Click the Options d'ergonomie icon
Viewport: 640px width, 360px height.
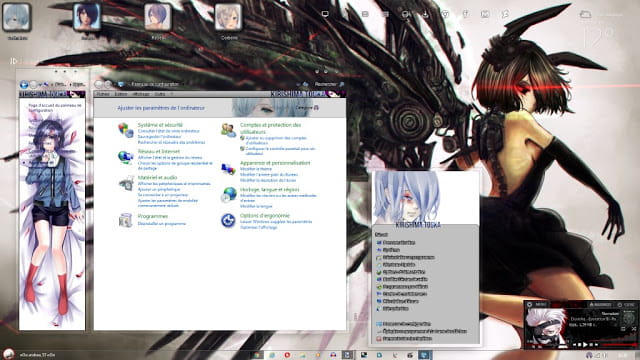pos(229,221)
